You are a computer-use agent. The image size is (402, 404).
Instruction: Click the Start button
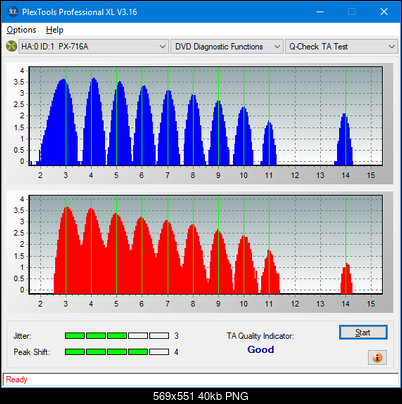tap(363, 332)
